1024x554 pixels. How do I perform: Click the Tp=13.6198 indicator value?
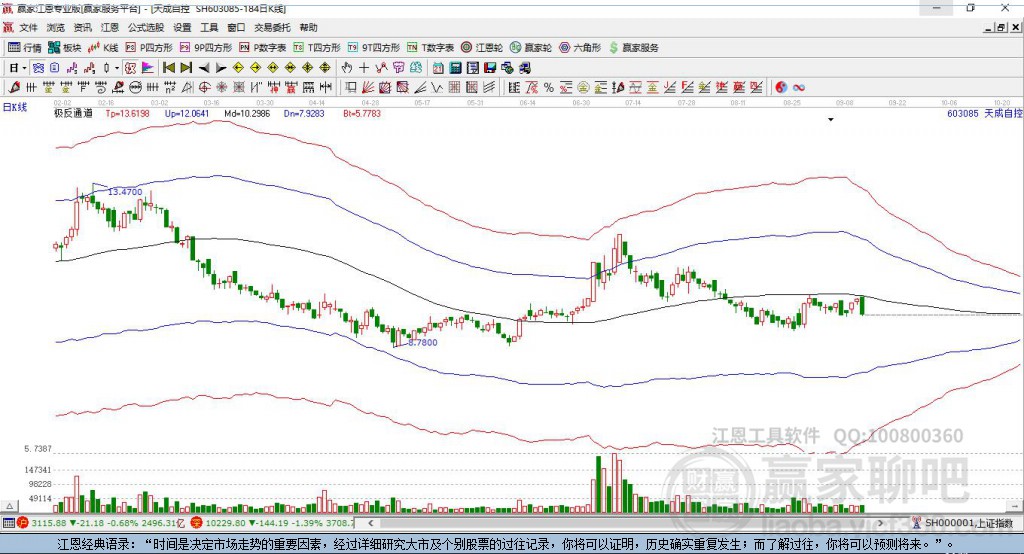tap(127, 114)
